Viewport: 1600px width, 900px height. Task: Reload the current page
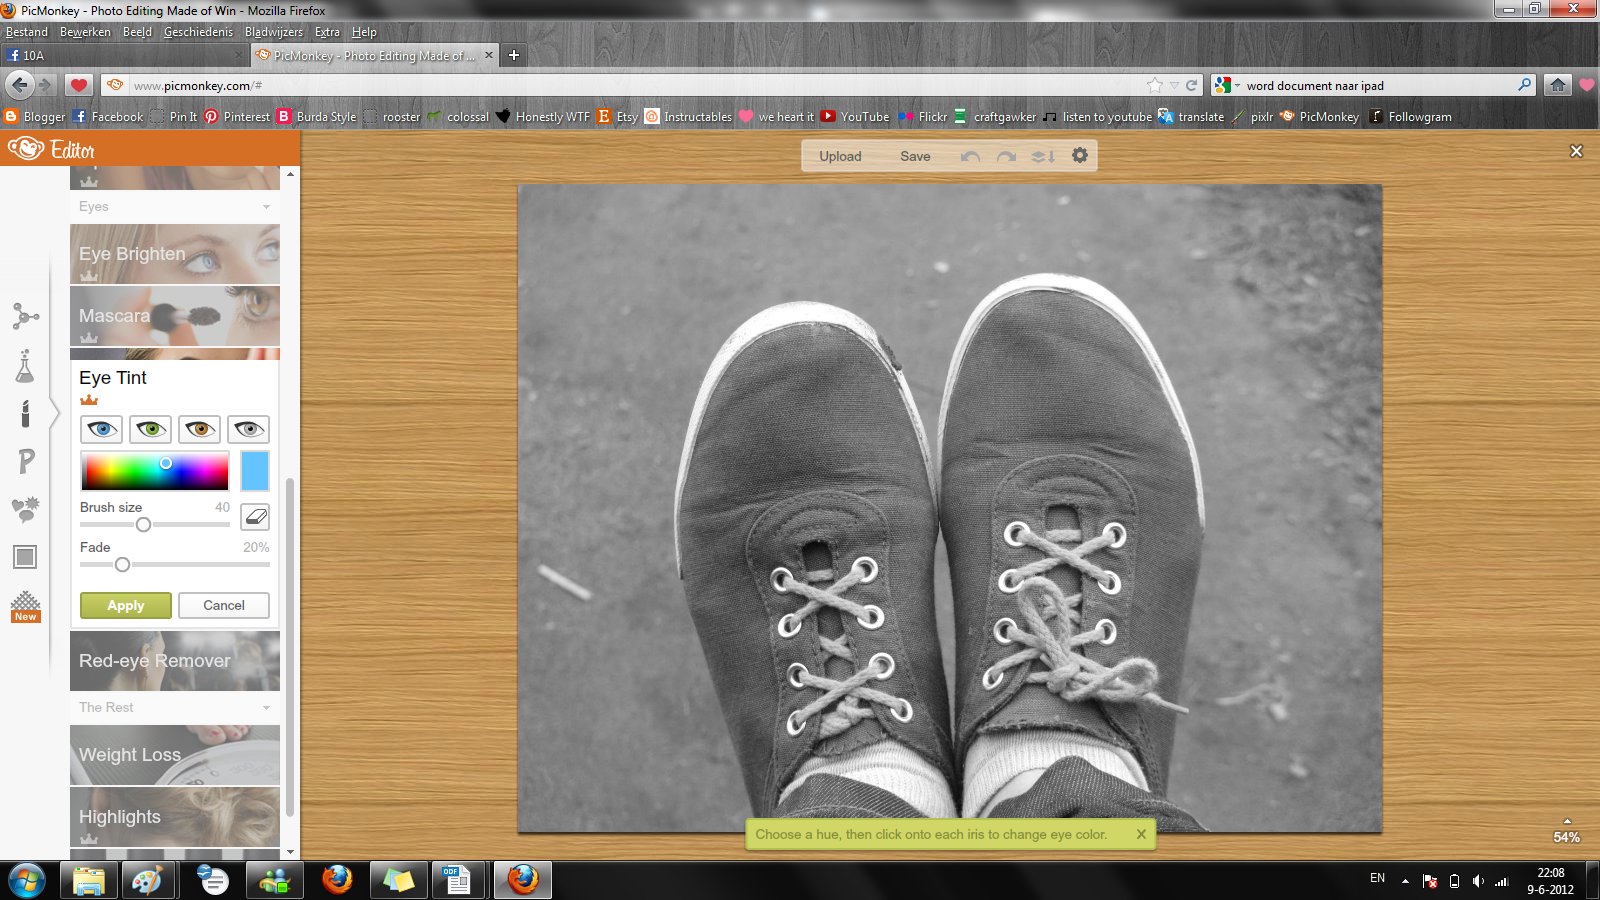pyautogui.click(x=1191, y=85)
